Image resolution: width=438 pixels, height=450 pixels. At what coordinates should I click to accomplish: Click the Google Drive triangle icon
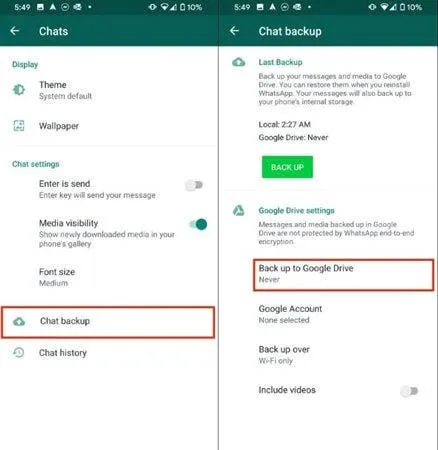[x=239, y=210]
